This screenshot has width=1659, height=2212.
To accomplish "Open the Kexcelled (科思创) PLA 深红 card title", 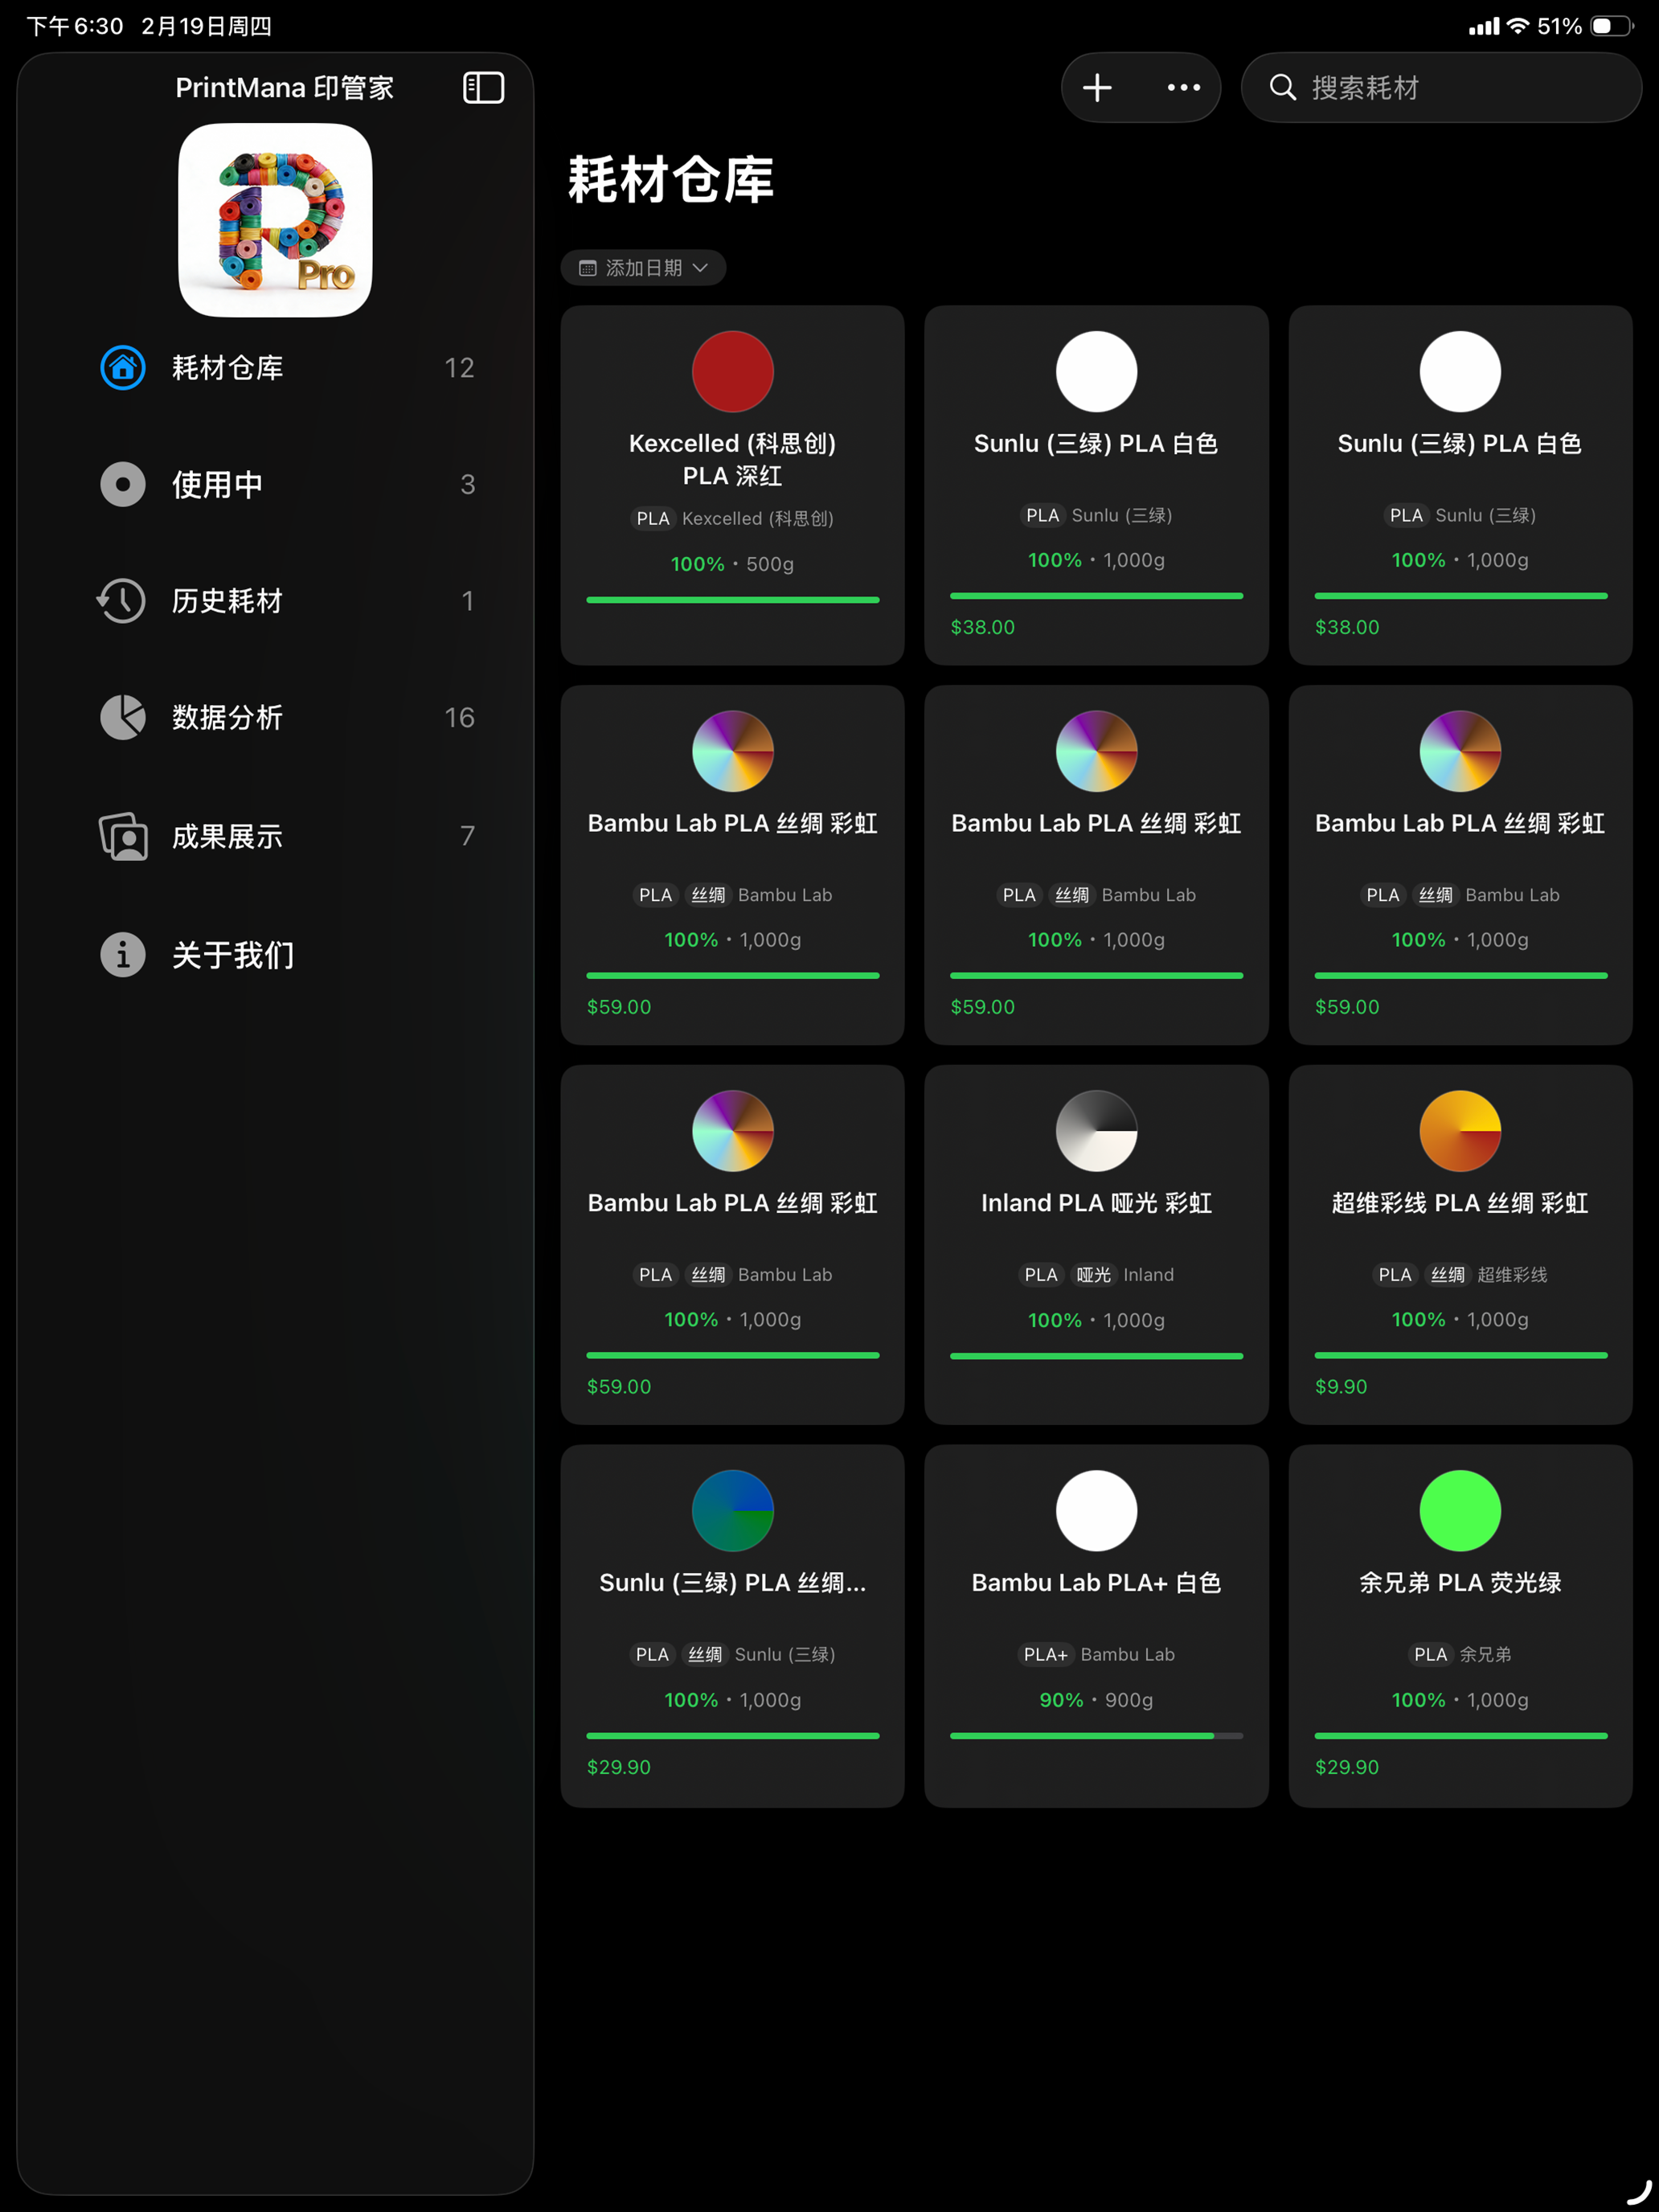I will (733, 459).
